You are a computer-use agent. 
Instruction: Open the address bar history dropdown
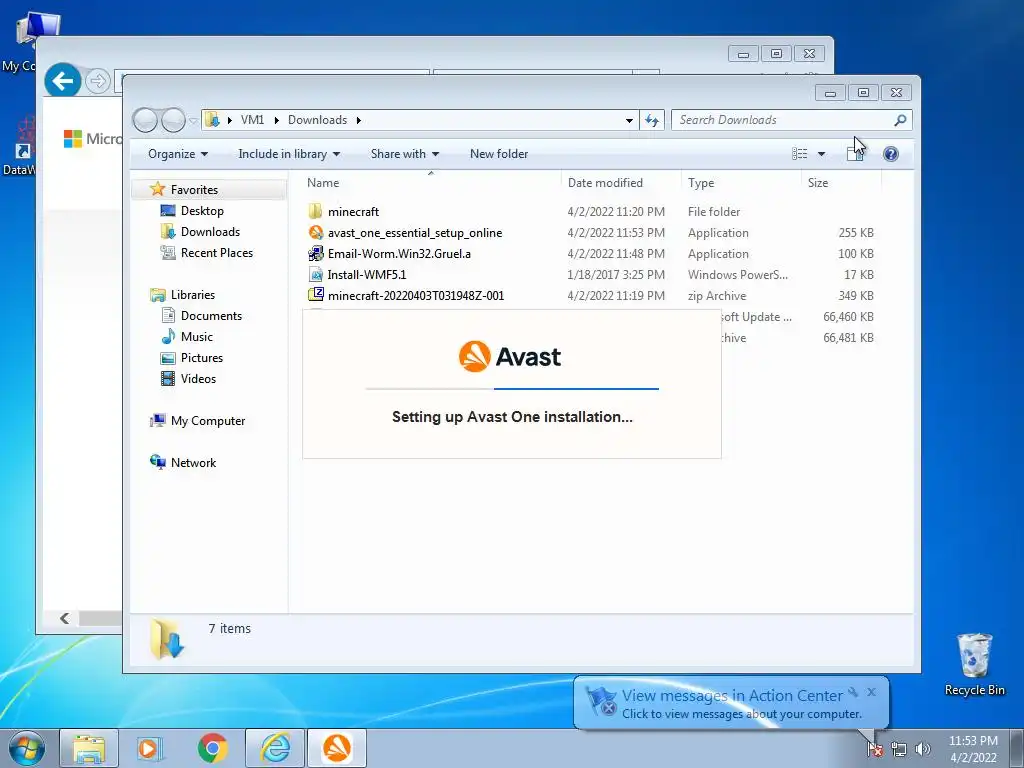click(x=629, y=120)
